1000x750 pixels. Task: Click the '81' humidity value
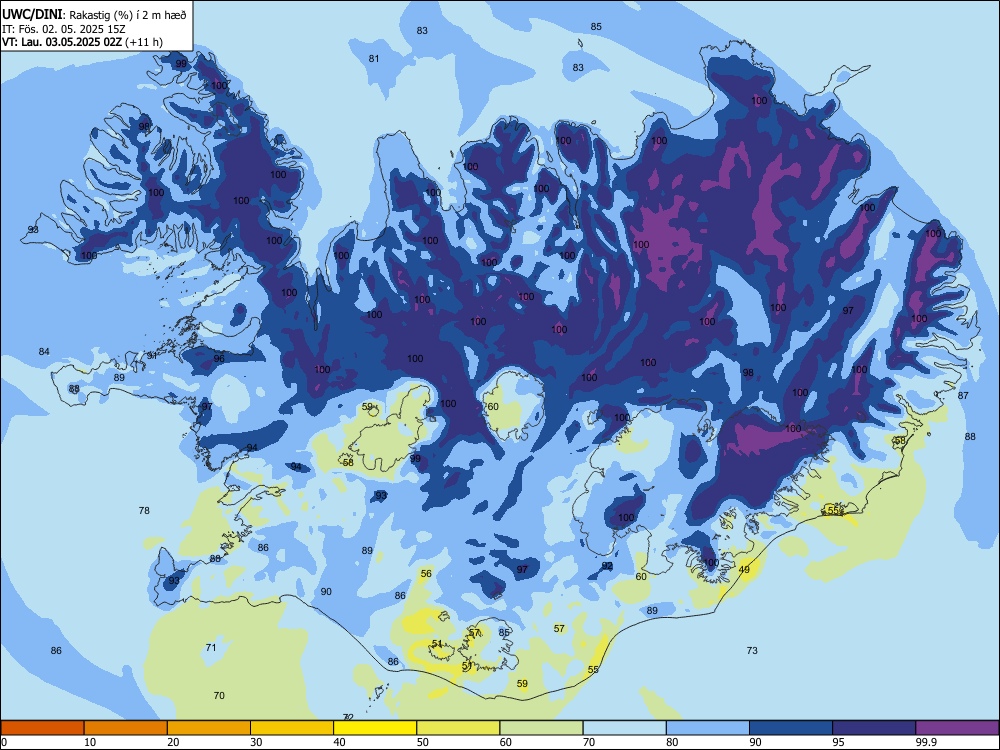click(374, 59)
